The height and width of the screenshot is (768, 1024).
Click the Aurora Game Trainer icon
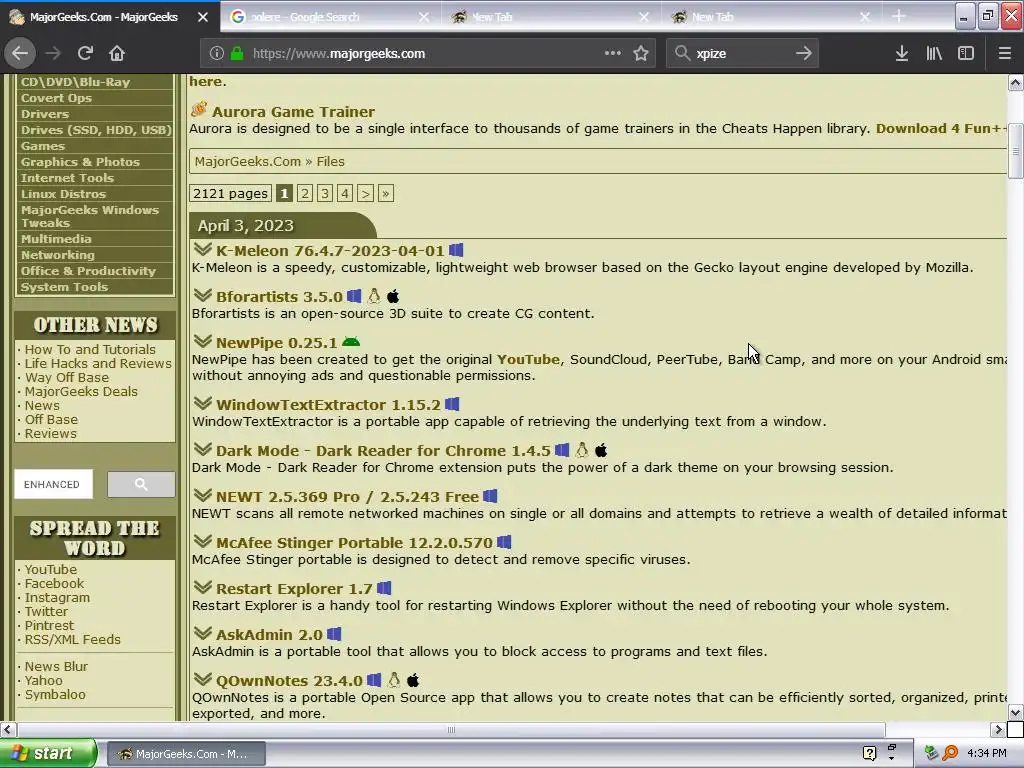199,110
